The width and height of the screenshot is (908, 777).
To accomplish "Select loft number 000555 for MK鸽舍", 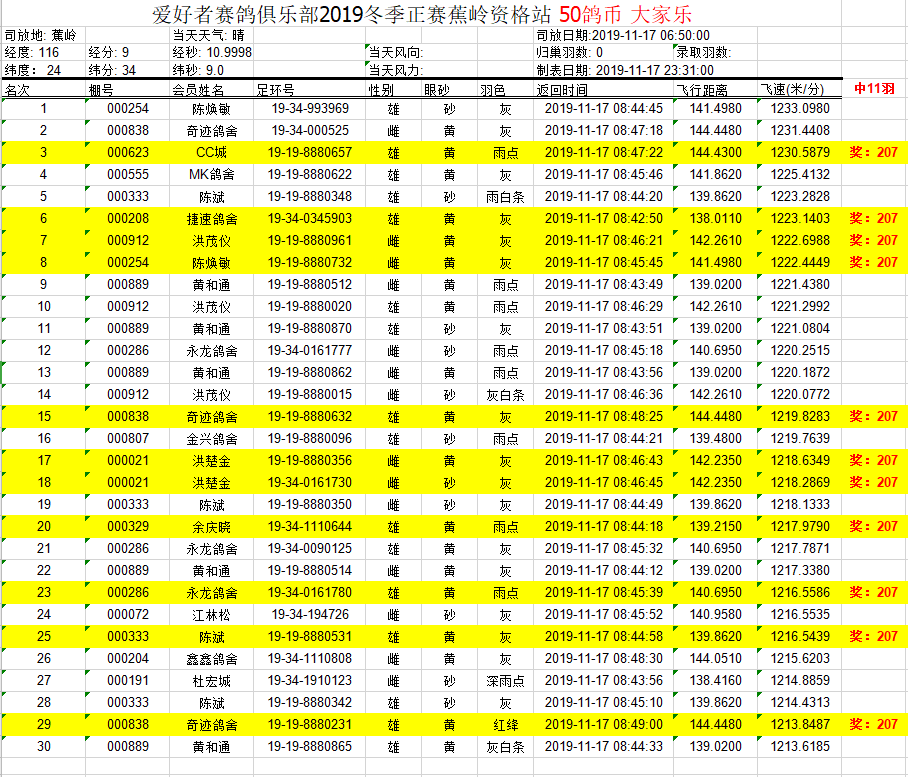I will 127,175.
